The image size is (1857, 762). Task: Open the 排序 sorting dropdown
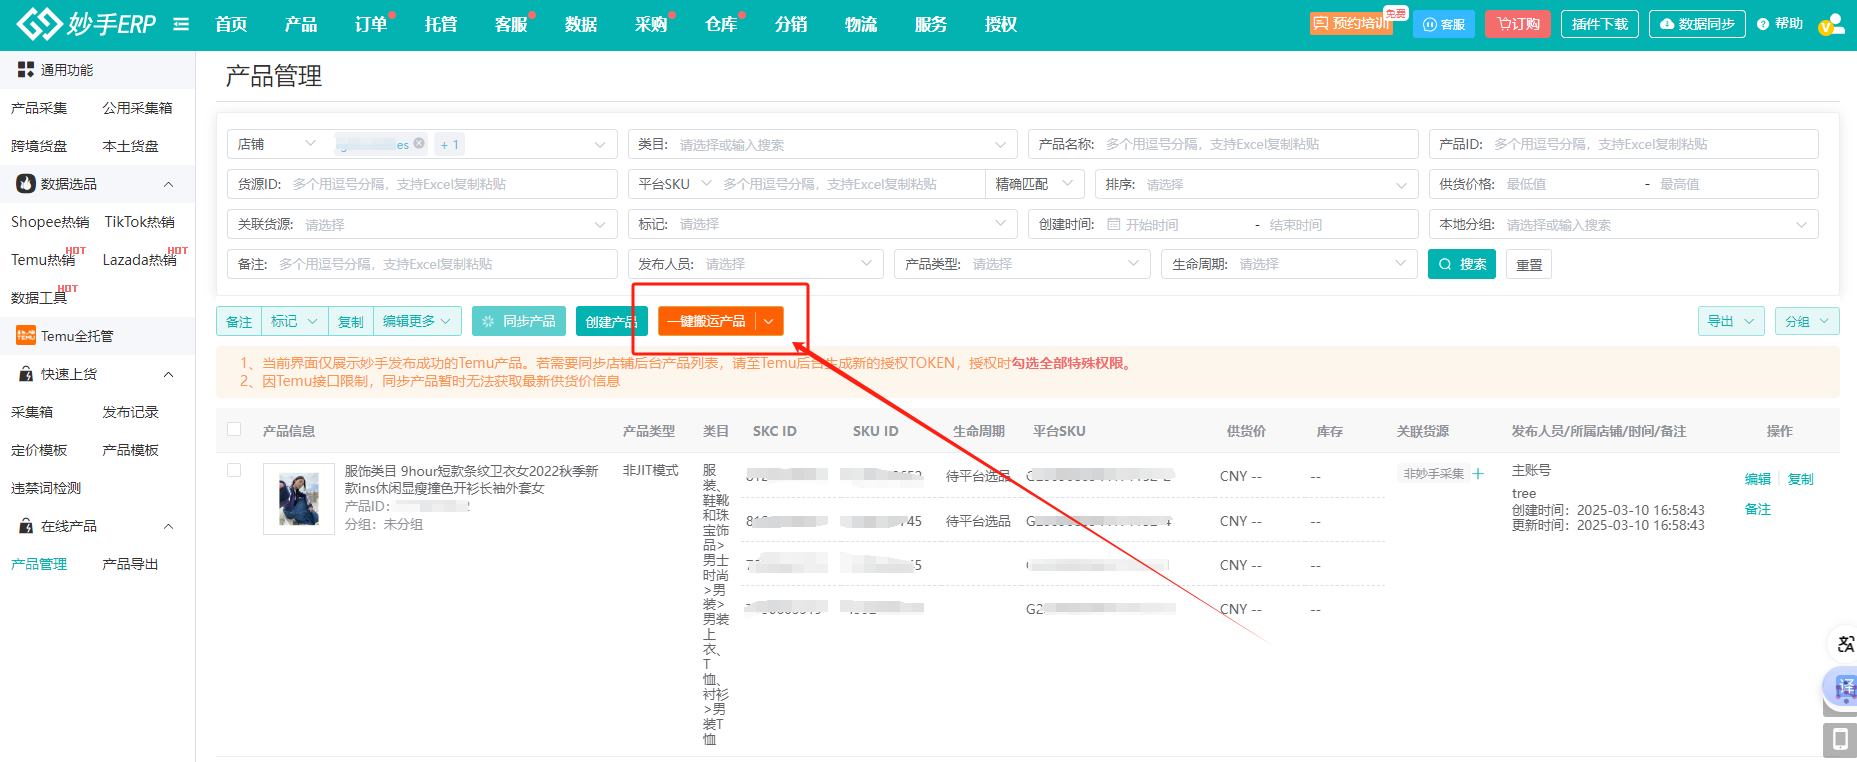pyautogui.click(x=1256, y=184)
